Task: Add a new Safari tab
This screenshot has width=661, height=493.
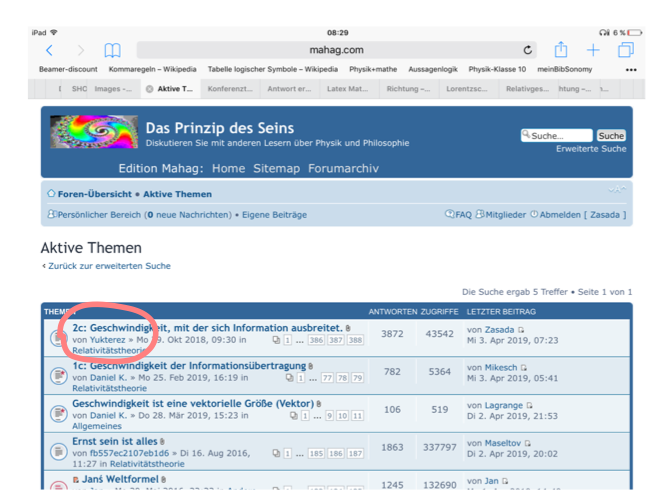Action: [593, 50]
